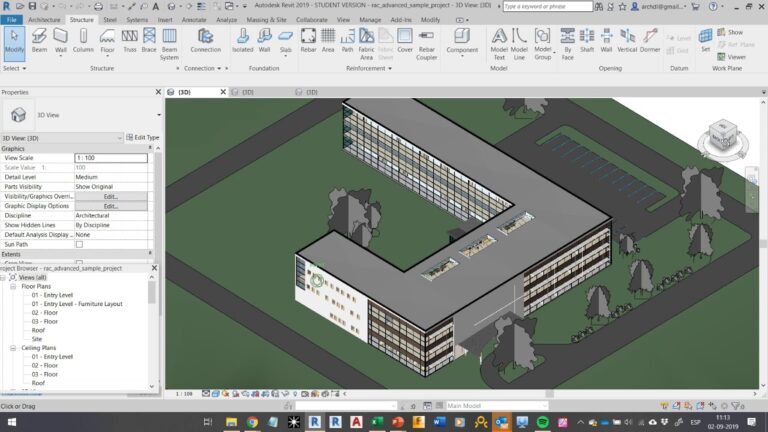
Task: Select the Column tool
Action: click(83, 41)
